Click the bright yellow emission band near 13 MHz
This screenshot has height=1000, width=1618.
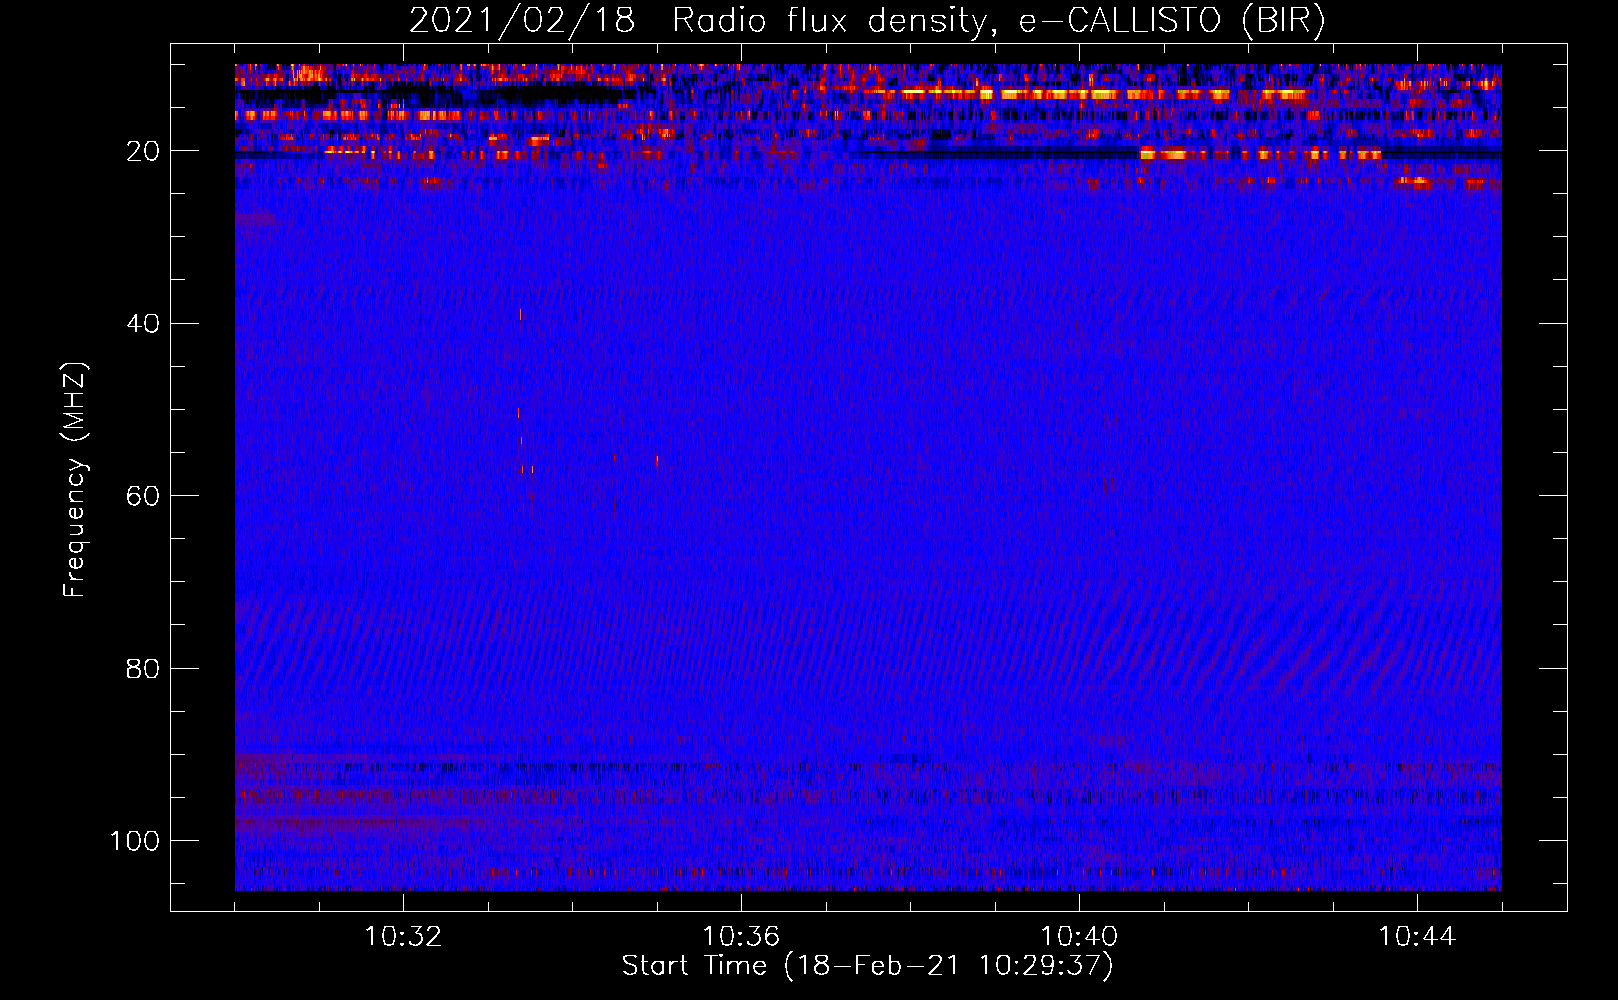[x=1085, y=94]
